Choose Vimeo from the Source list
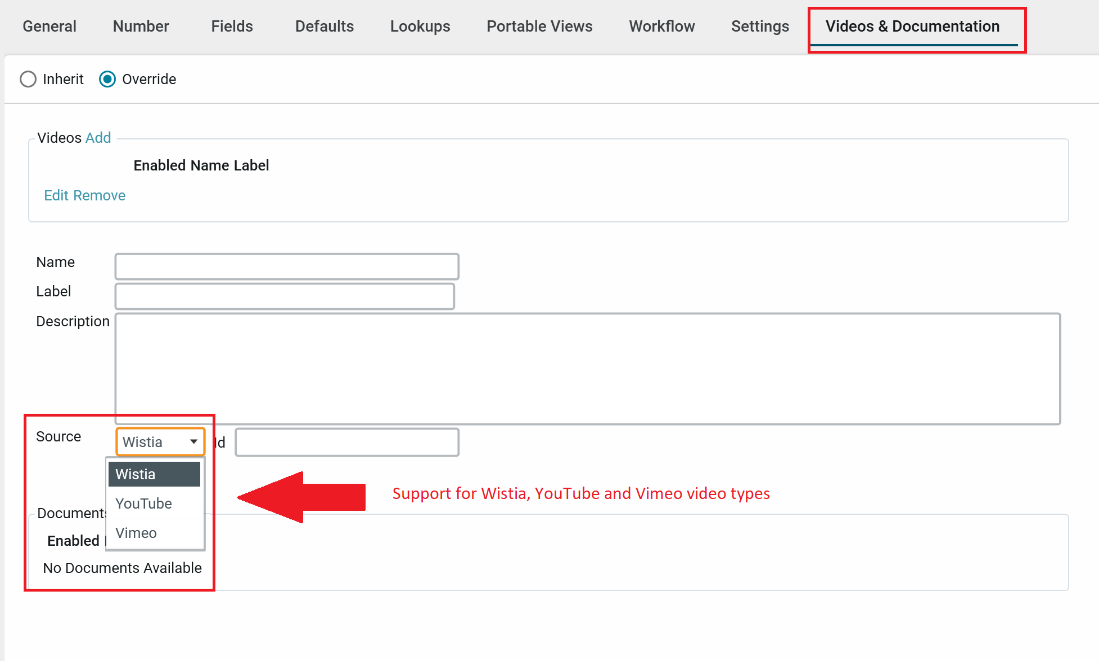The width and height of the screenshot is (1099, 661). point(136,533)
